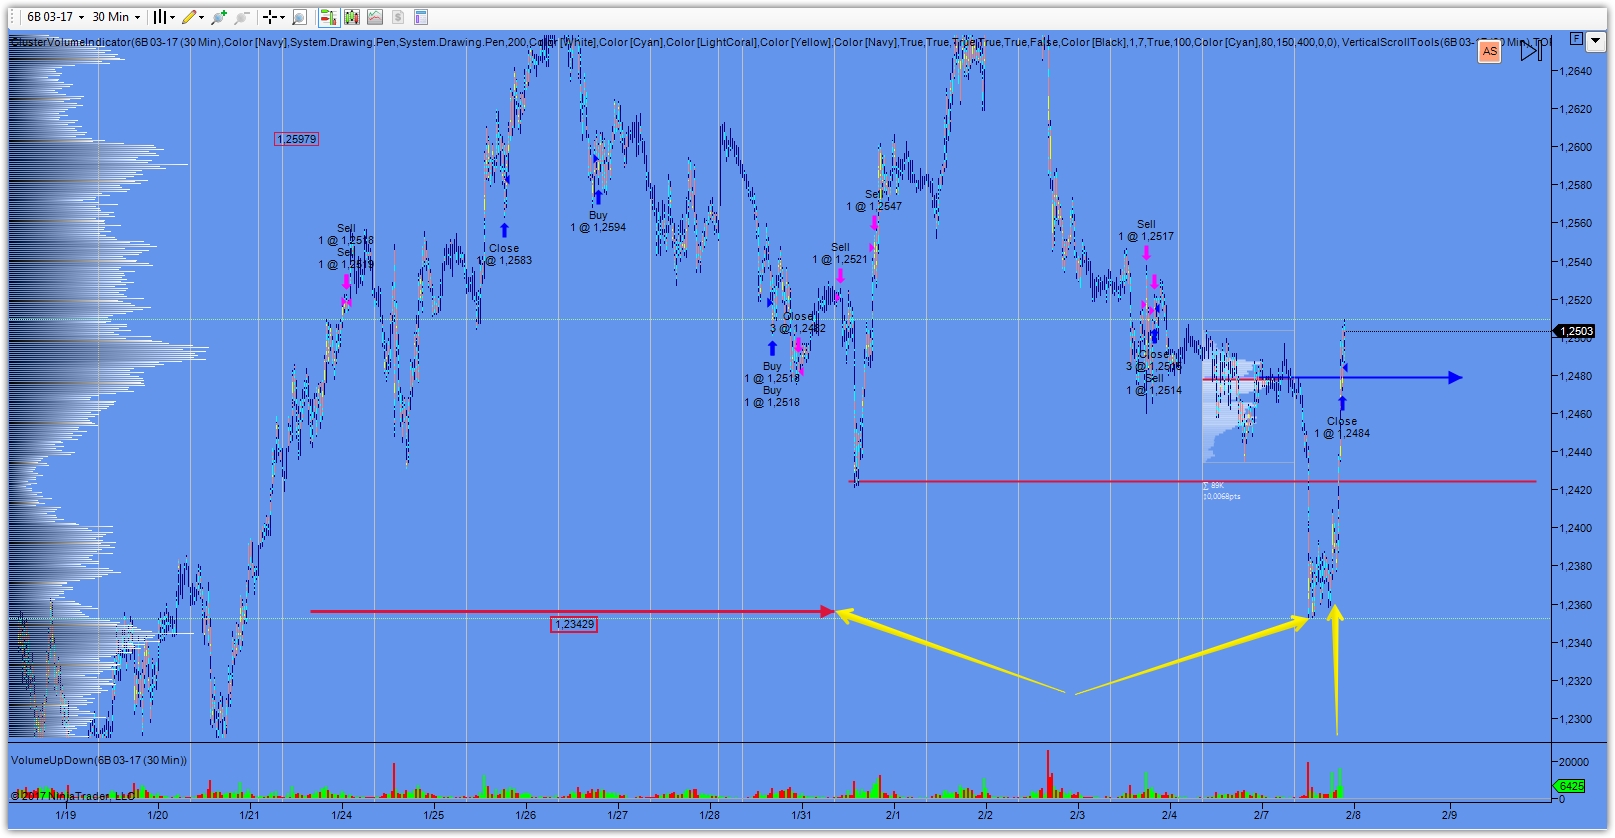Click the bar chart style icon
This screenshot has height=838, width=1615.
pyautogui.click(x=159, y=17)
